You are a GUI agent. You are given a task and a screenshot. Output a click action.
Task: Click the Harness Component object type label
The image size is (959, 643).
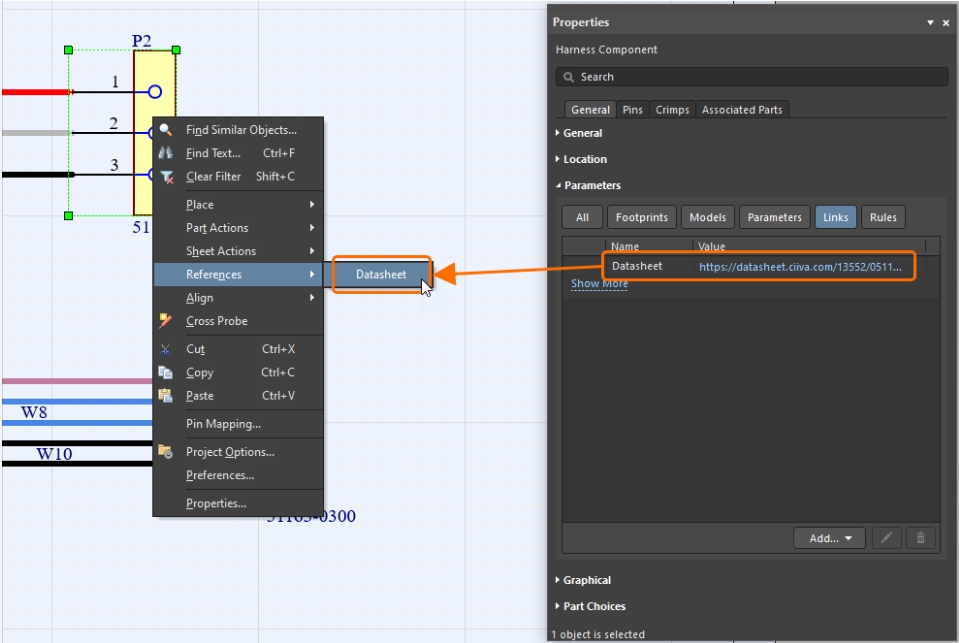coord(606,50)
